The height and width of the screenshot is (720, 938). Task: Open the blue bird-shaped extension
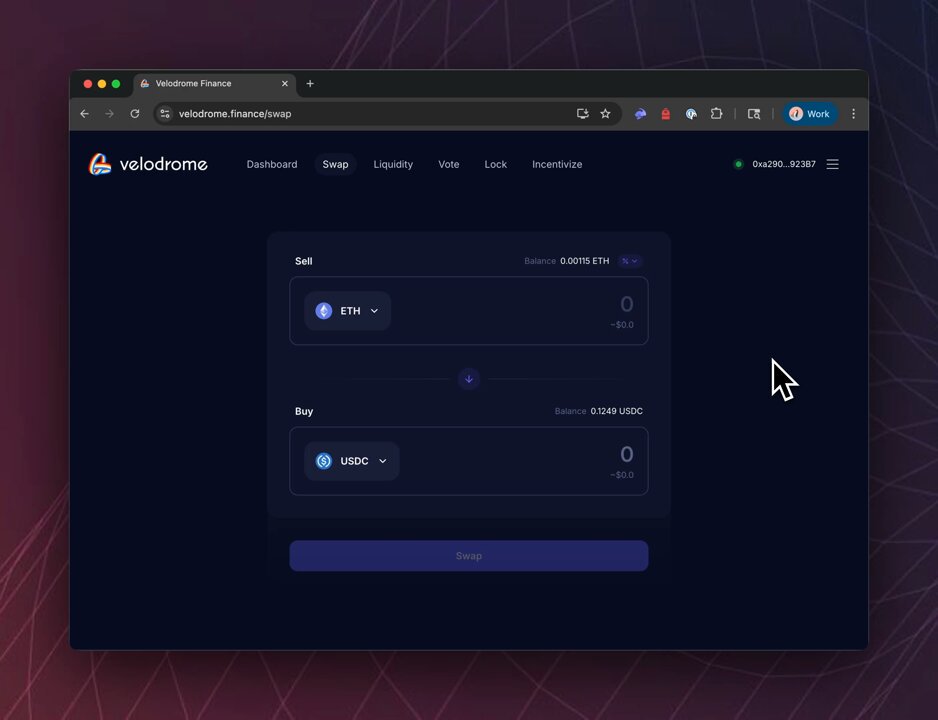640,114
